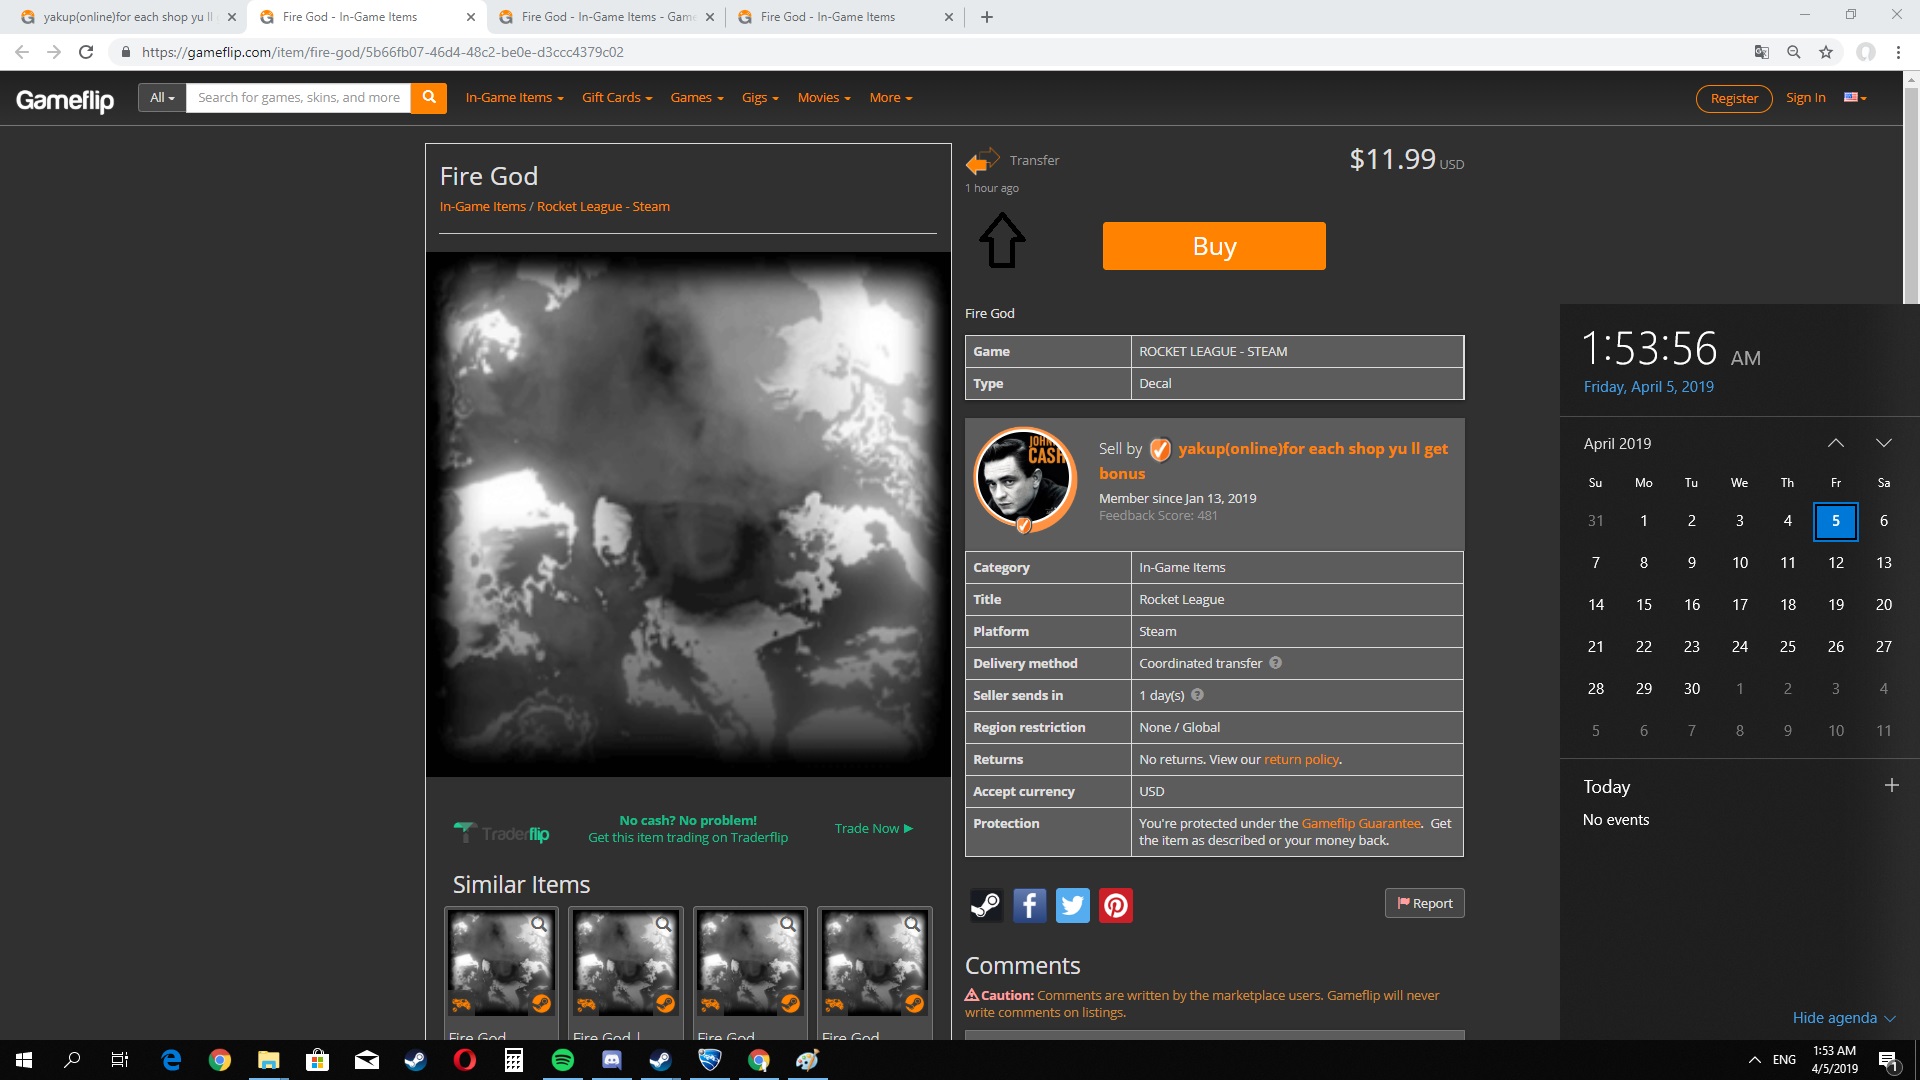Click Delivery method help question icon
1920x1080 pixels.
tap(1275, 663)
